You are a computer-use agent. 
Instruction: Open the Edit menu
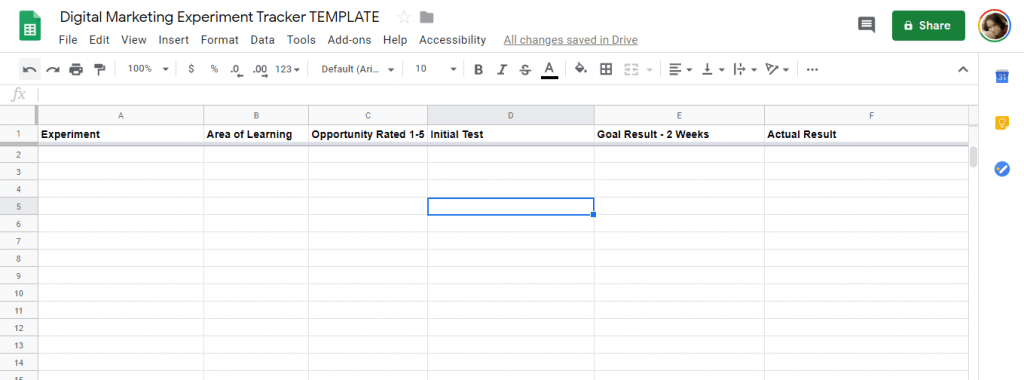point(99,40)
